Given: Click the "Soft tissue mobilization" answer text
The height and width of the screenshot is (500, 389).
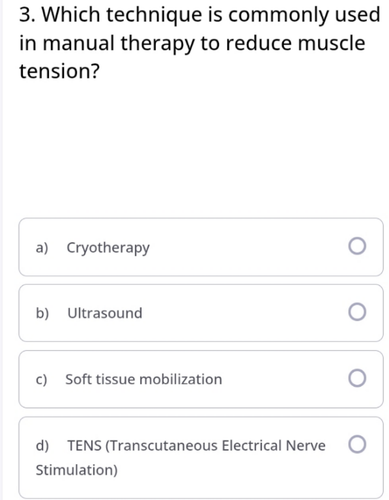Looking at the screenshot, I should pyautogui.click(x=144, y=379).
